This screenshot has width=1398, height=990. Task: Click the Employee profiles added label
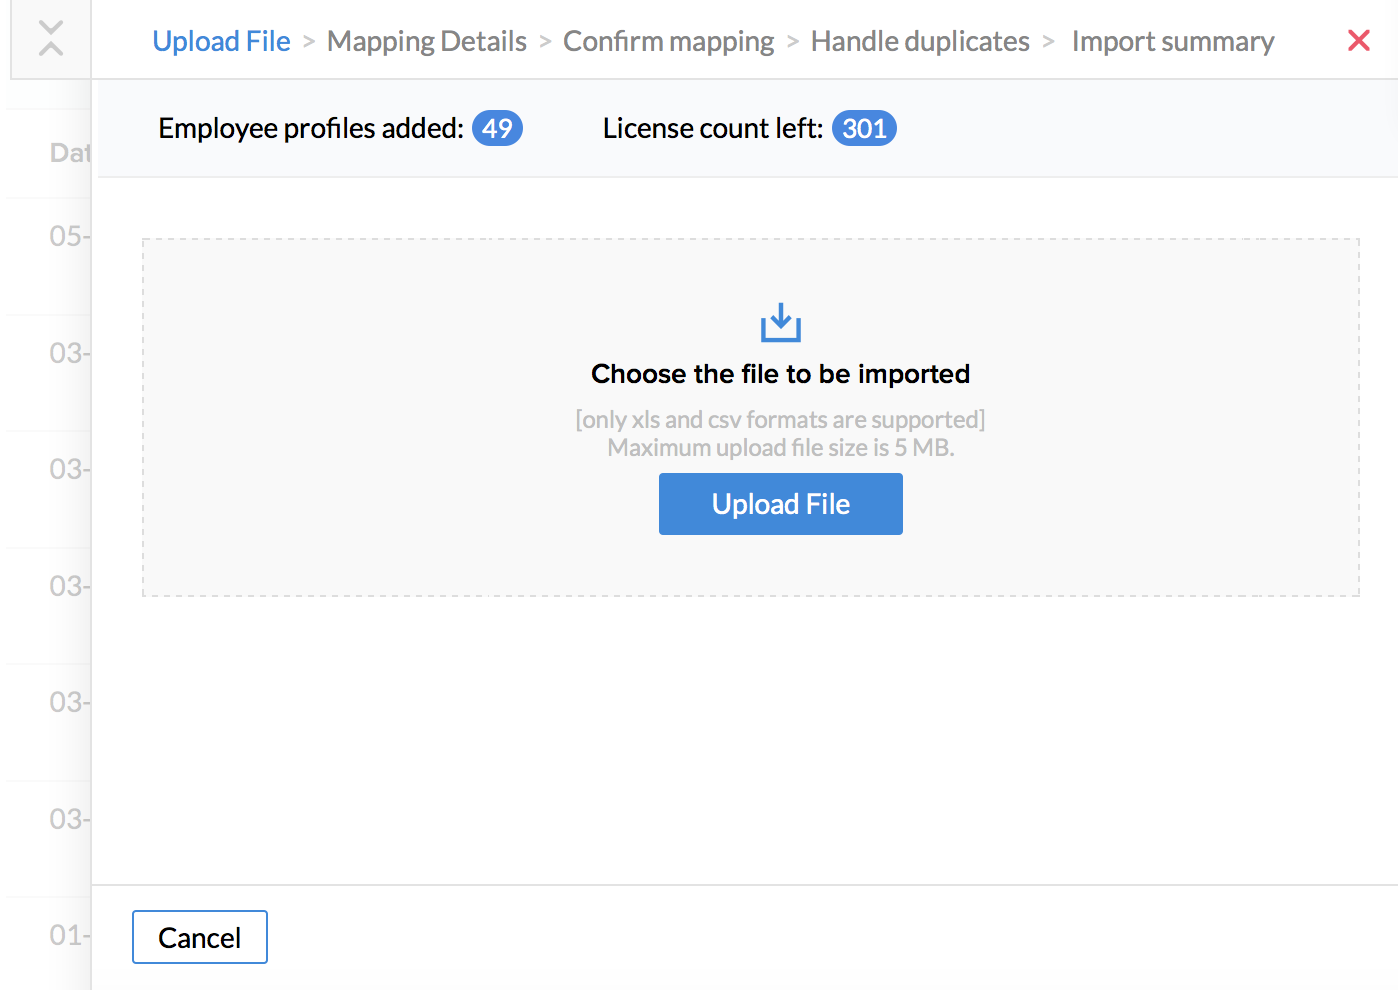coord(311,129)
